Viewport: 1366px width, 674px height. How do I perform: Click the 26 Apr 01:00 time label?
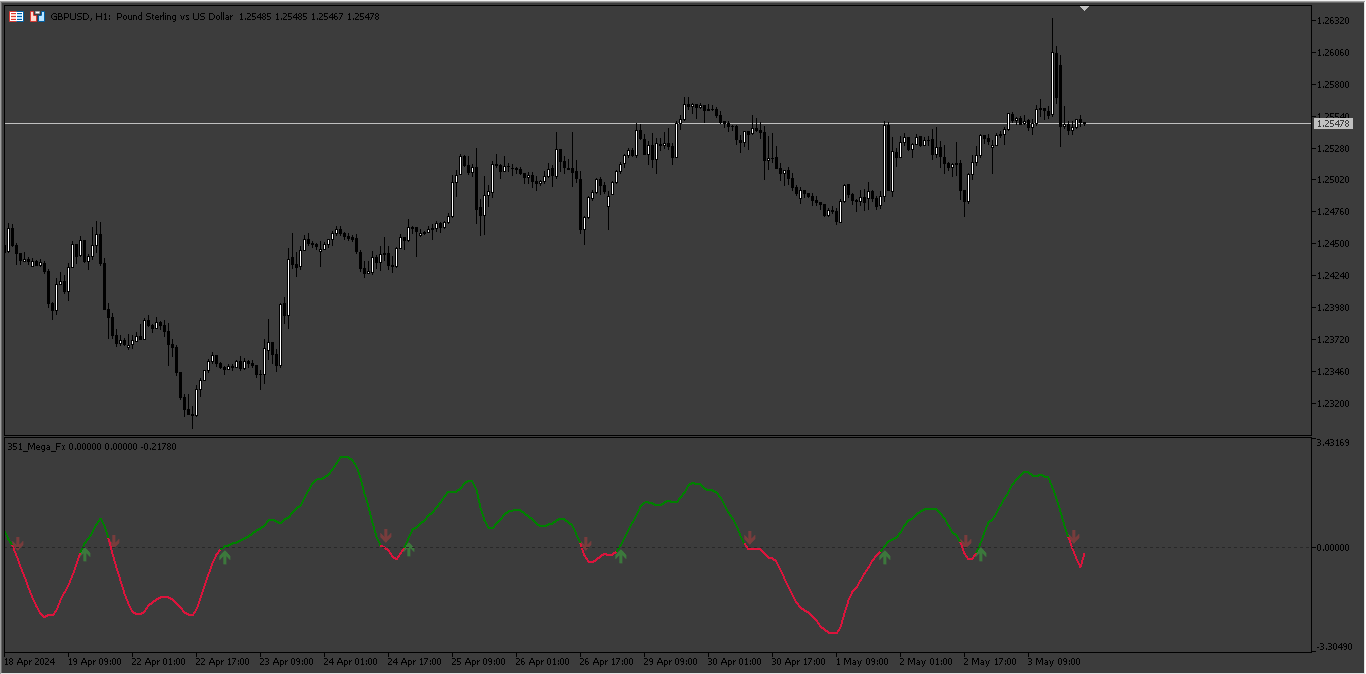coord(543,662)
